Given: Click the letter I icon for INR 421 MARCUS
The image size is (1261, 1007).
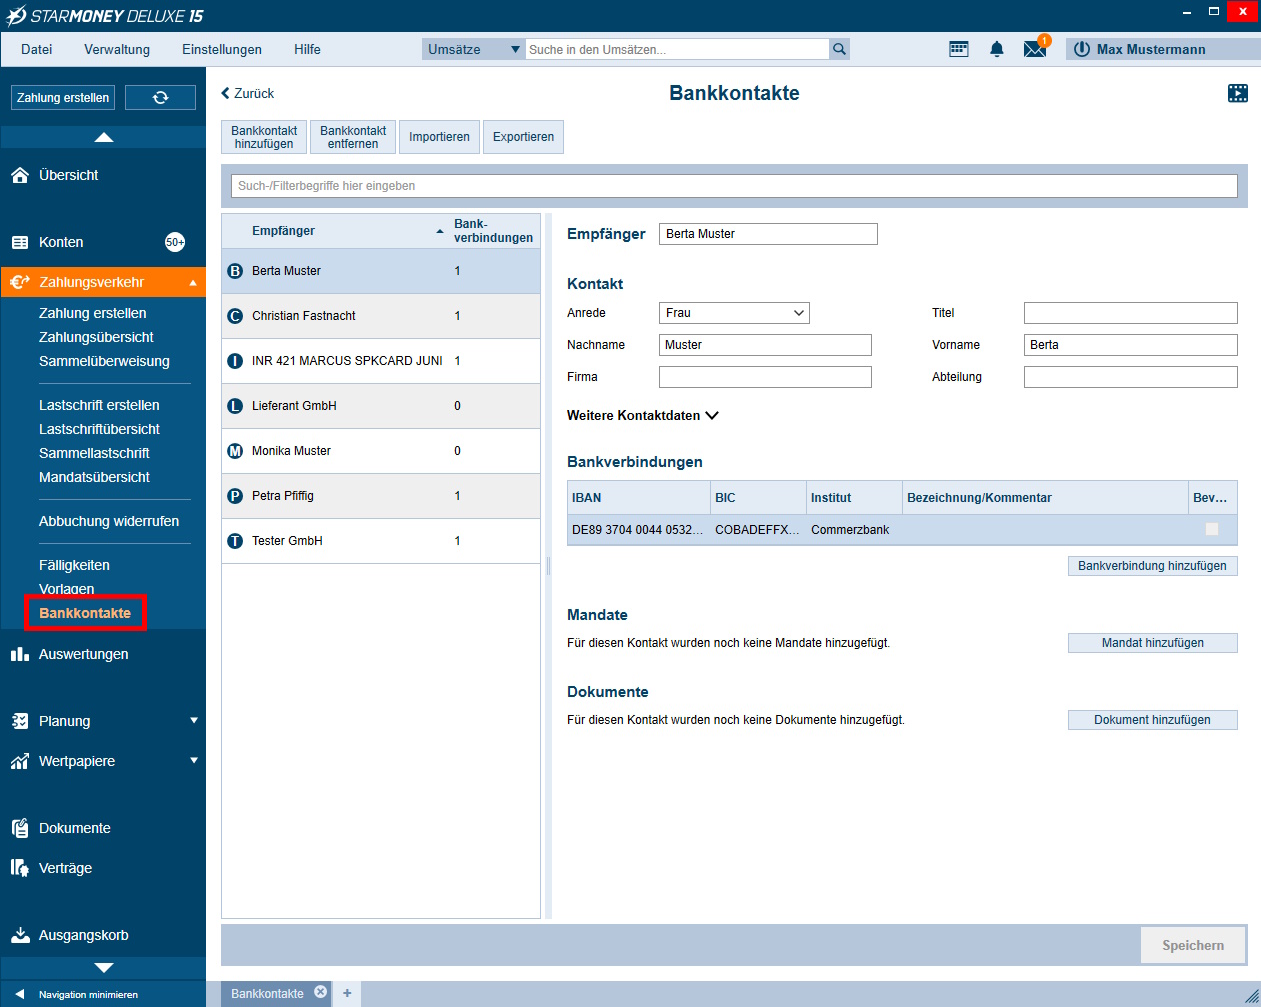Looking at the screenshot, I should tap(235, 361).
